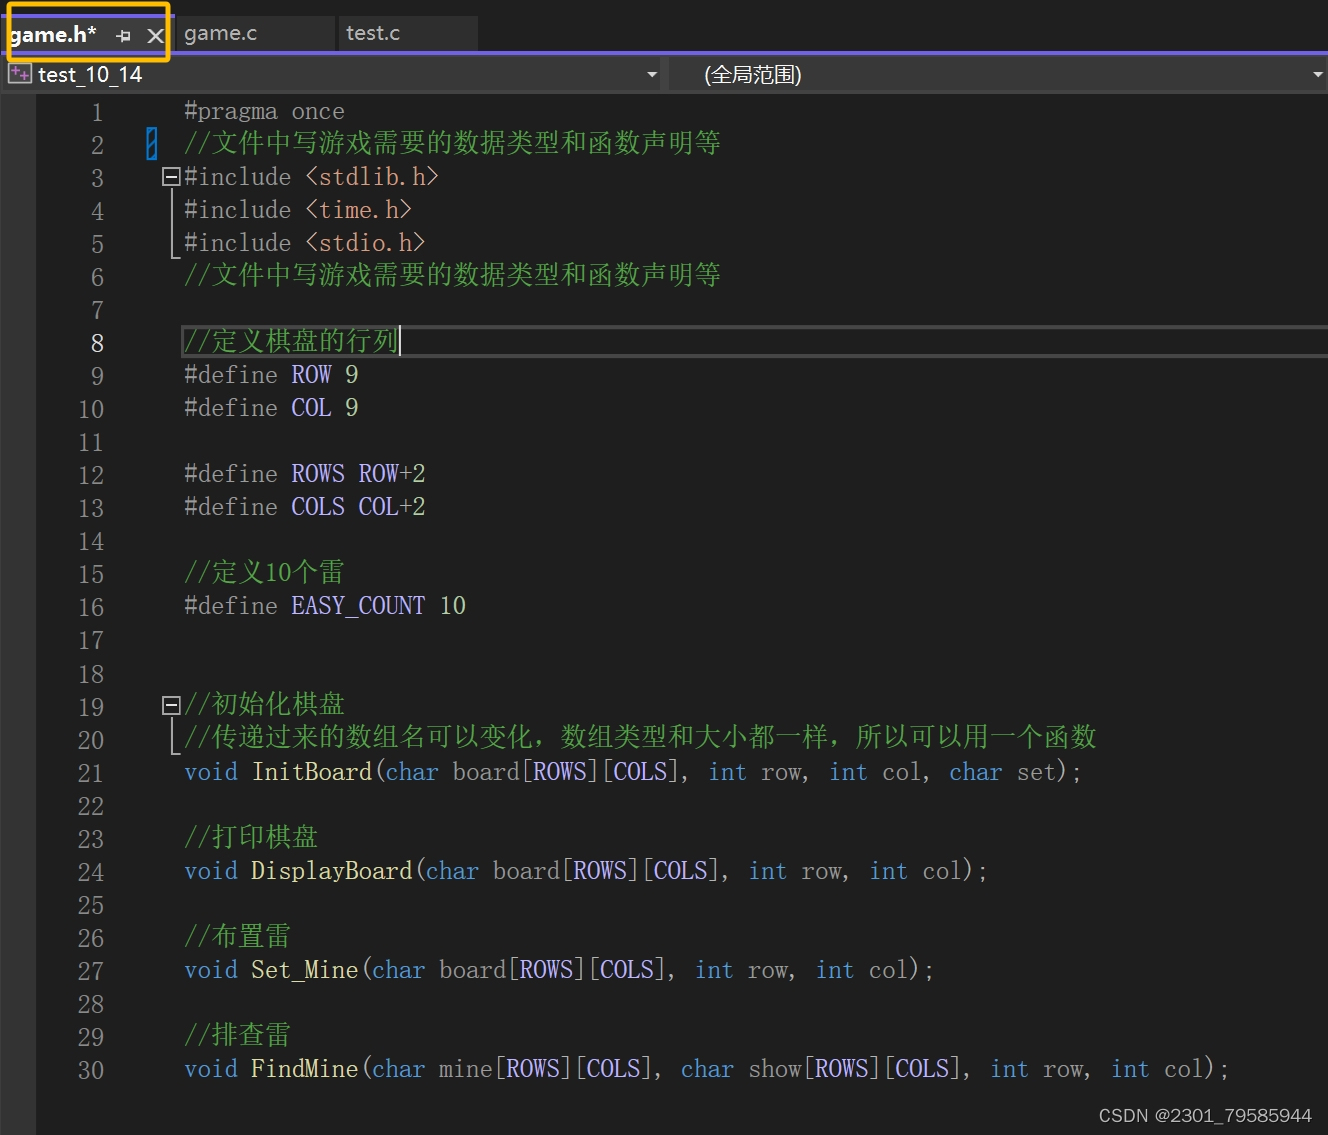Screen dimensions: 1328x1135
Task: Click the comment '//定义棋盘的行列'
Action: (x=291, y=341)
